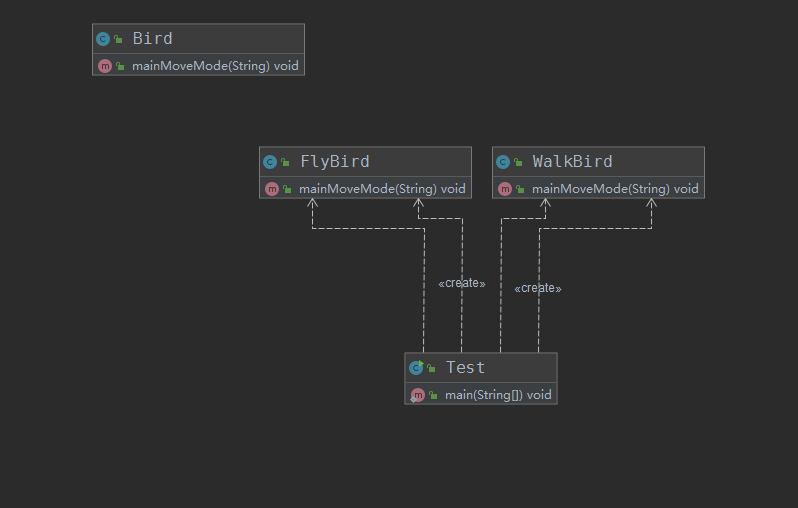The image size is (798, 508).
Task: Select the FlyBird class name
Action: (335, 162)
